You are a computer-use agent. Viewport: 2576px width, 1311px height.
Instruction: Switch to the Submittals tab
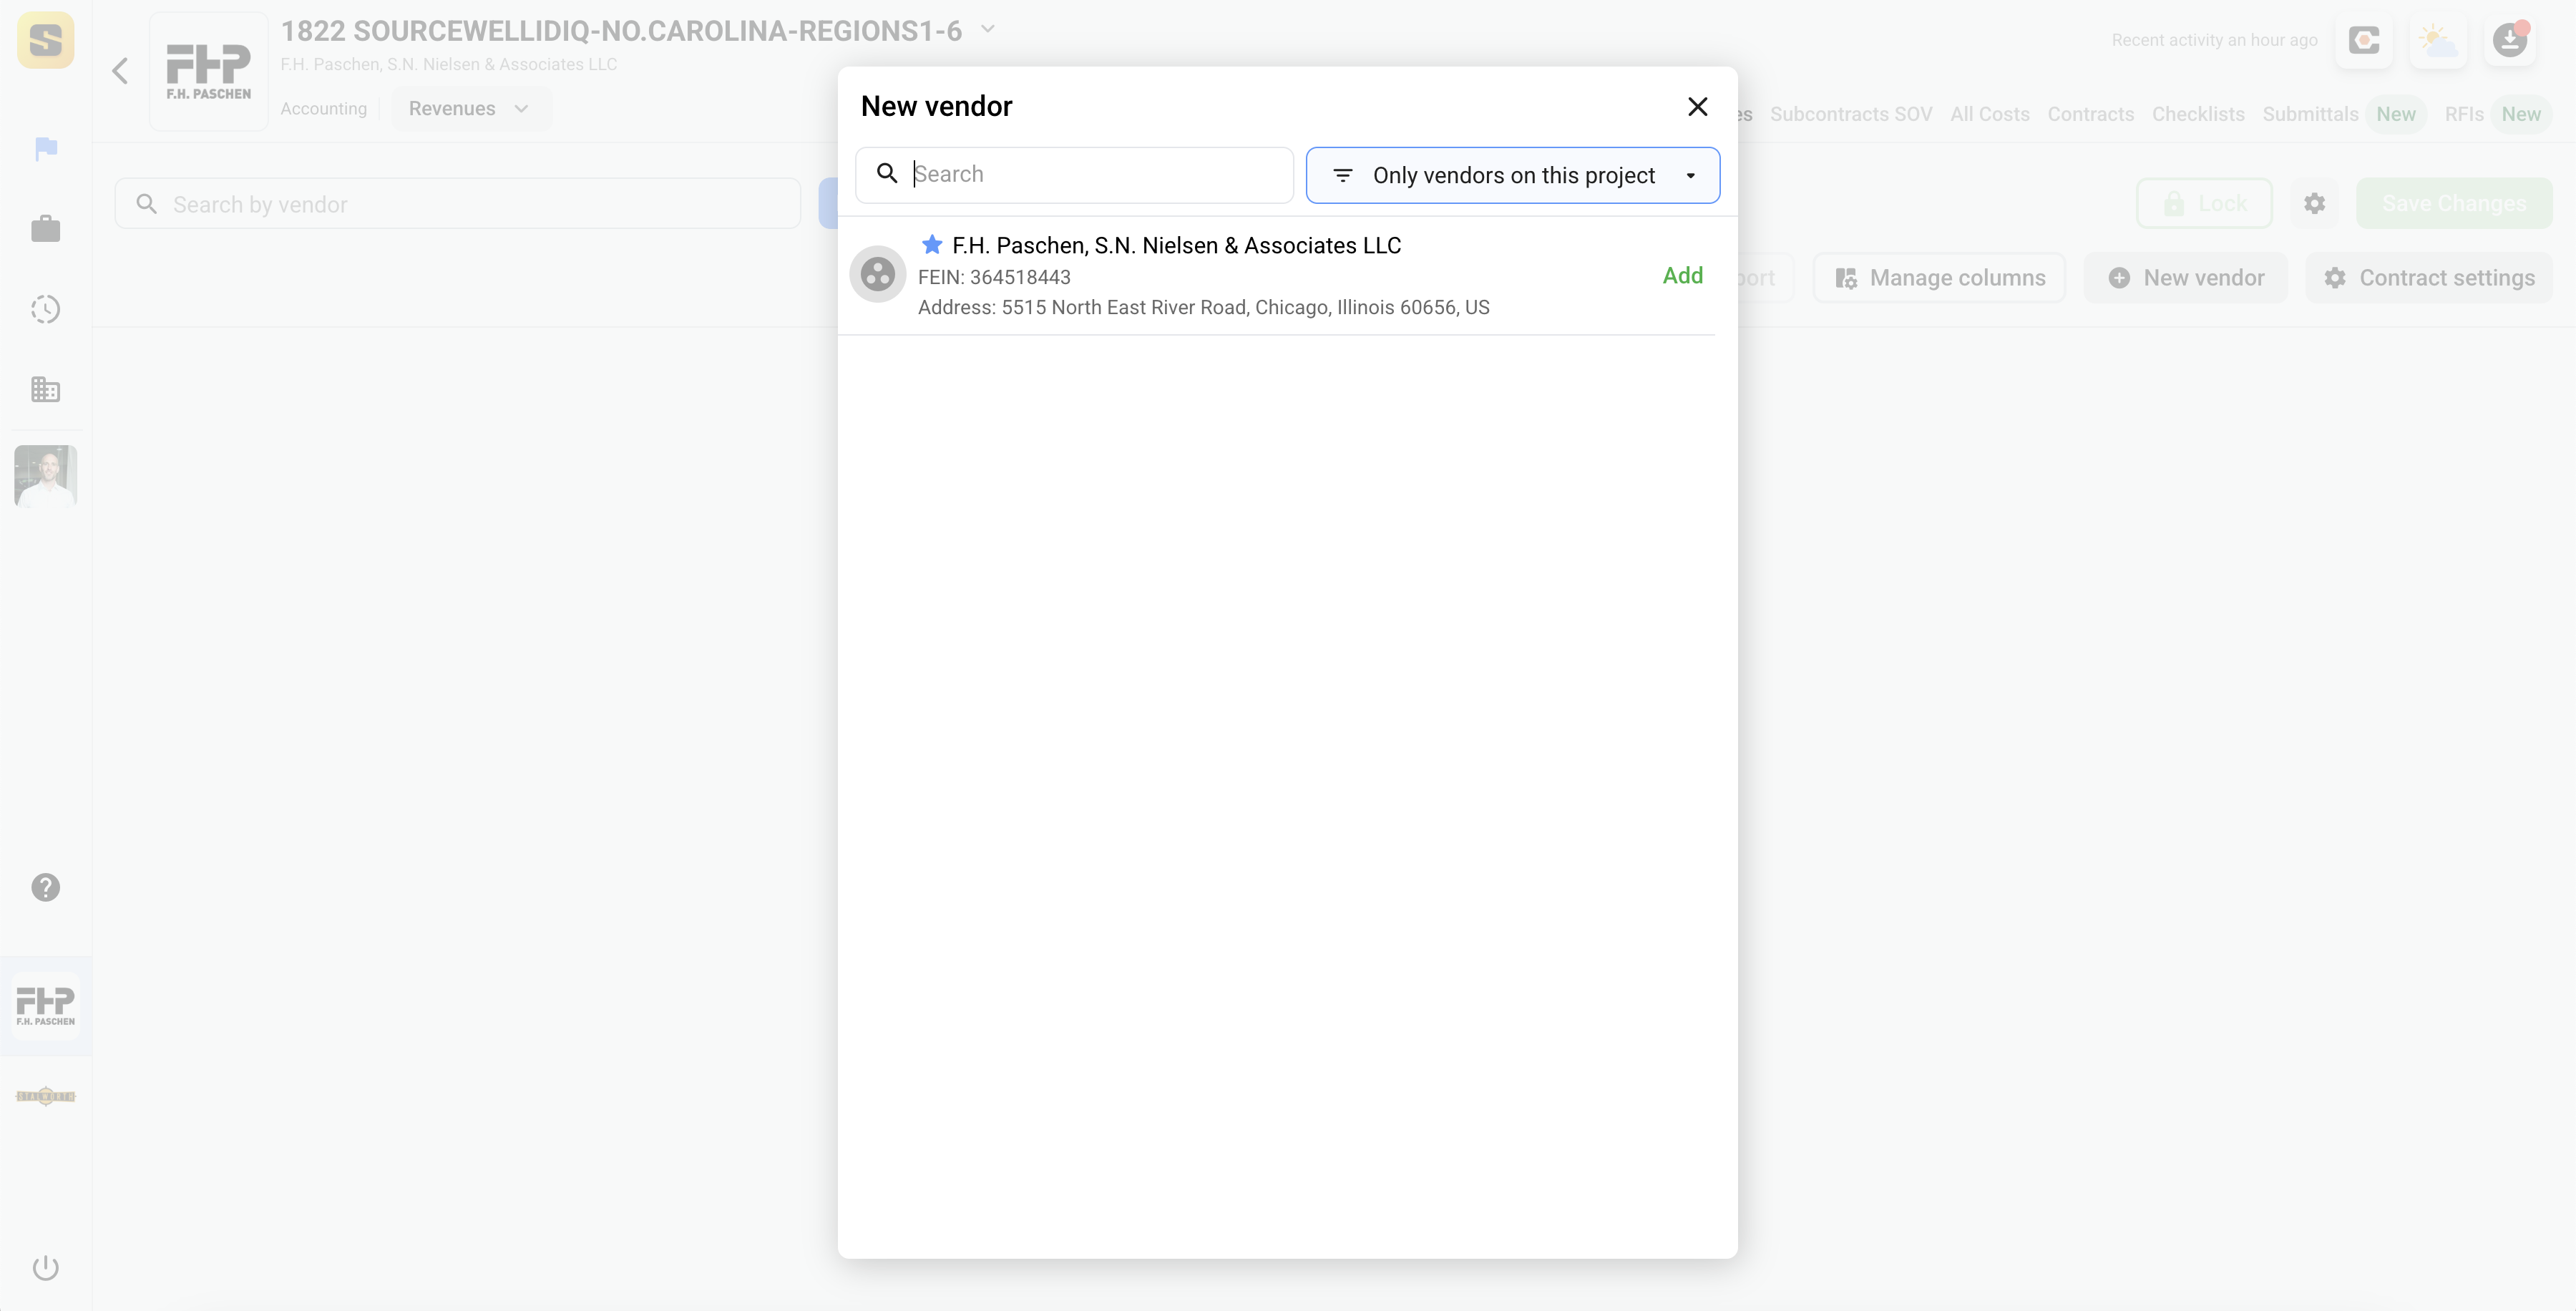(x=2310, y=114)
